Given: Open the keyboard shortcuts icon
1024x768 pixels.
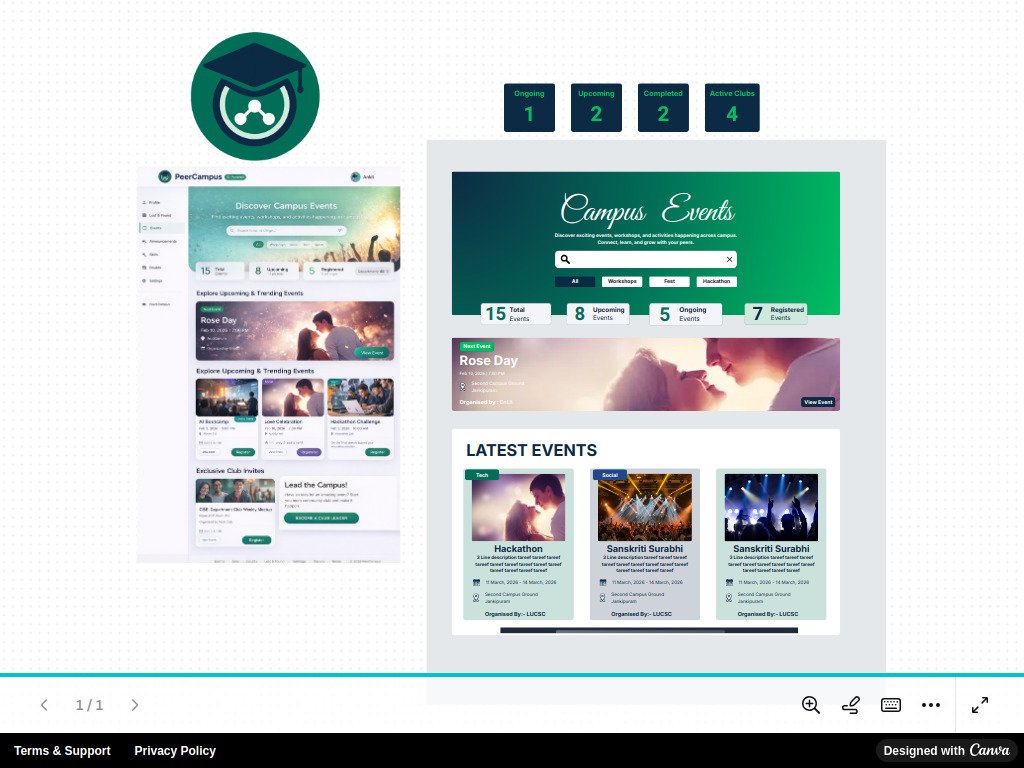Looking at the screenshot, I should tap(890, 705).
